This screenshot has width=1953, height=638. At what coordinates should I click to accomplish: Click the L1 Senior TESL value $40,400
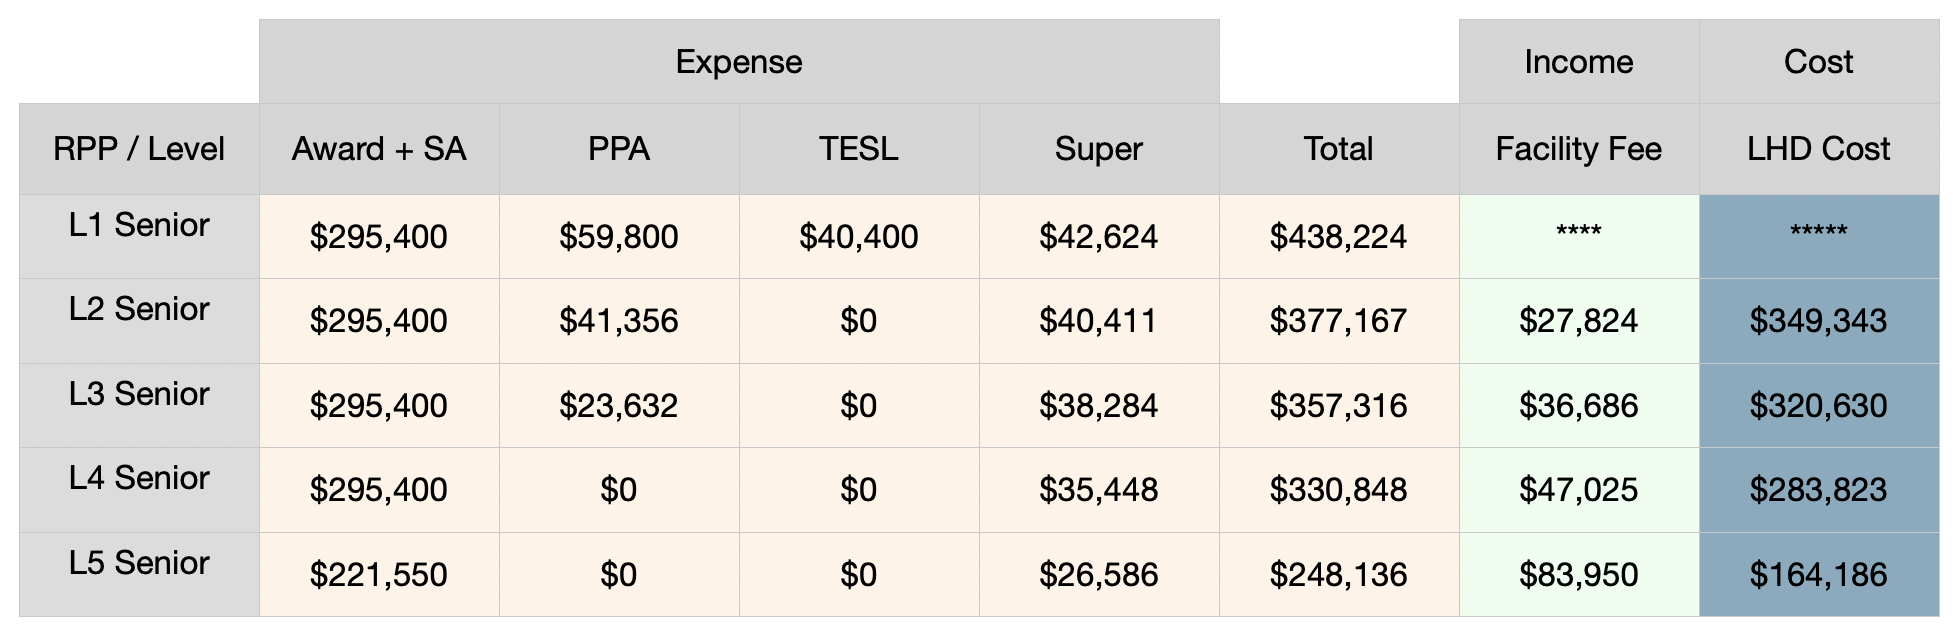coord(858,237)
